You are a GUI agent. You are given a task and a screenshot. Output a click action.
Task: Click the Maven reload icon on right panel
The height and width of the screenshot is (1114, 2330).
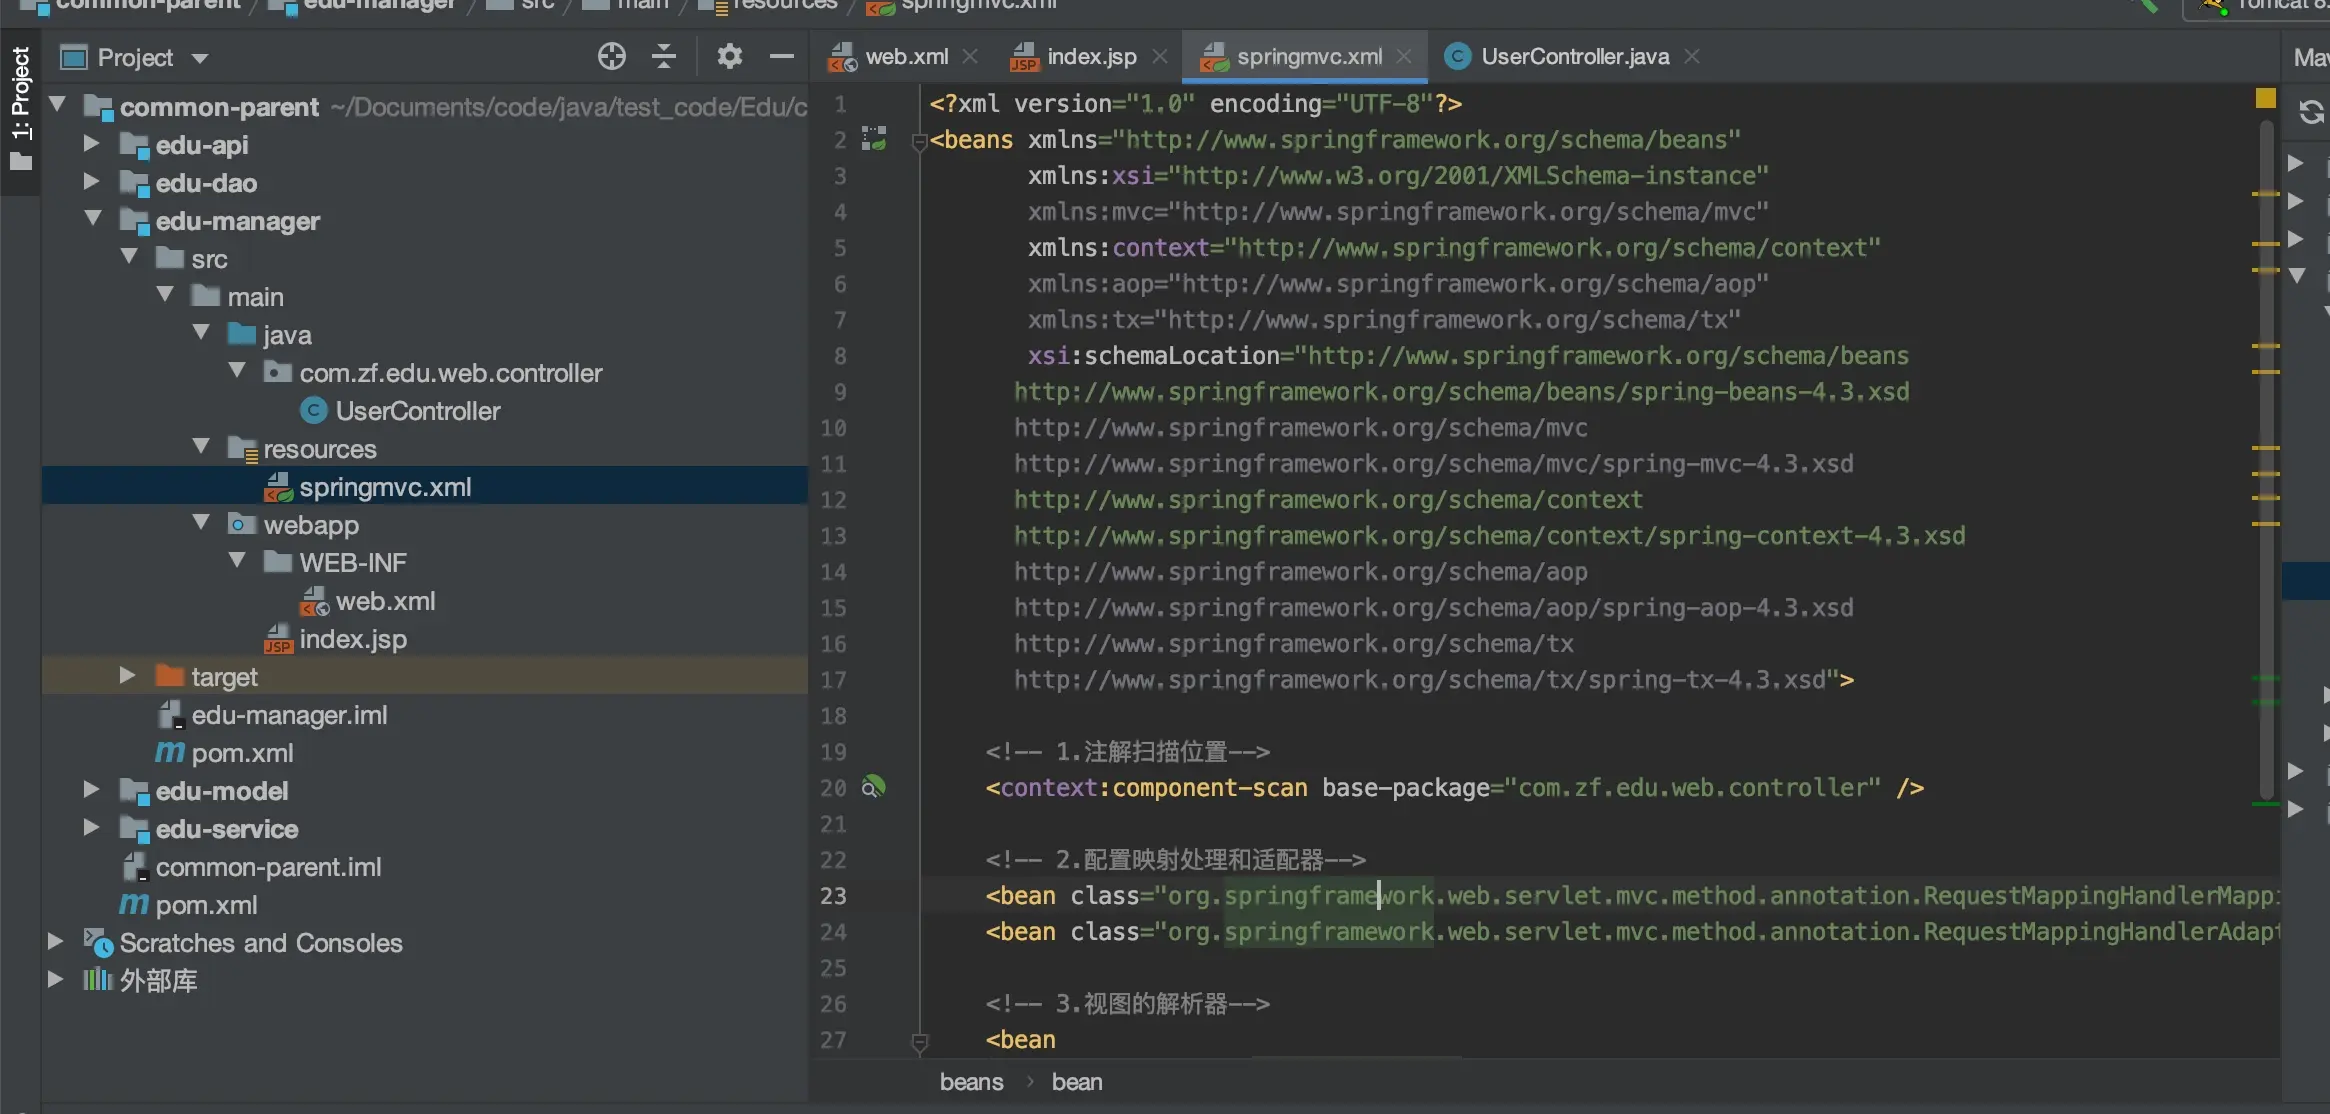(x=2310, y=112)
